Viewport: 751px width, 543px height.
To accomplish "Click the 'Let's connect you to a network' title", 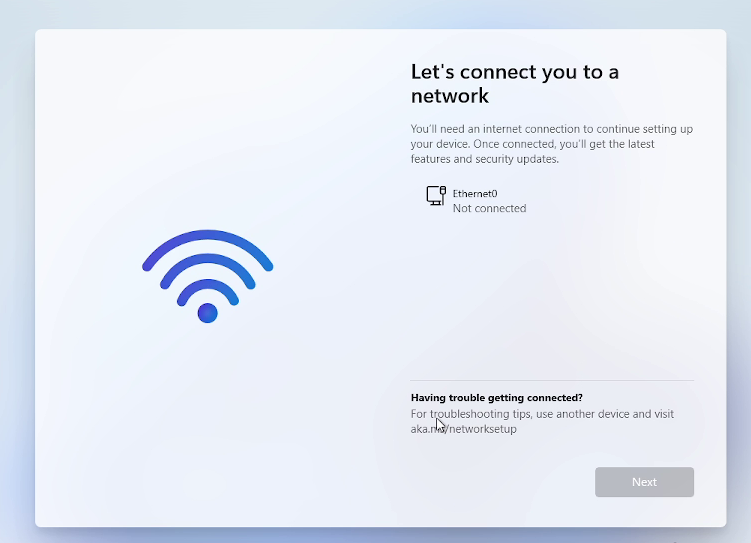I will coord(515,83).
